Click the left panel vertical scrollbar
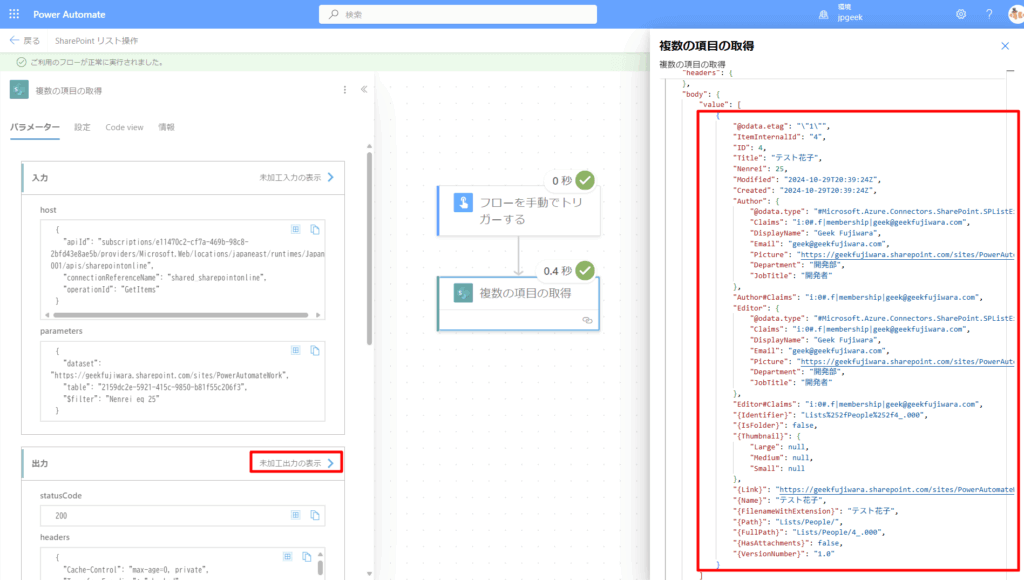Image resolution: width=1024 pixels, height=580 pixels. [369, 248]
